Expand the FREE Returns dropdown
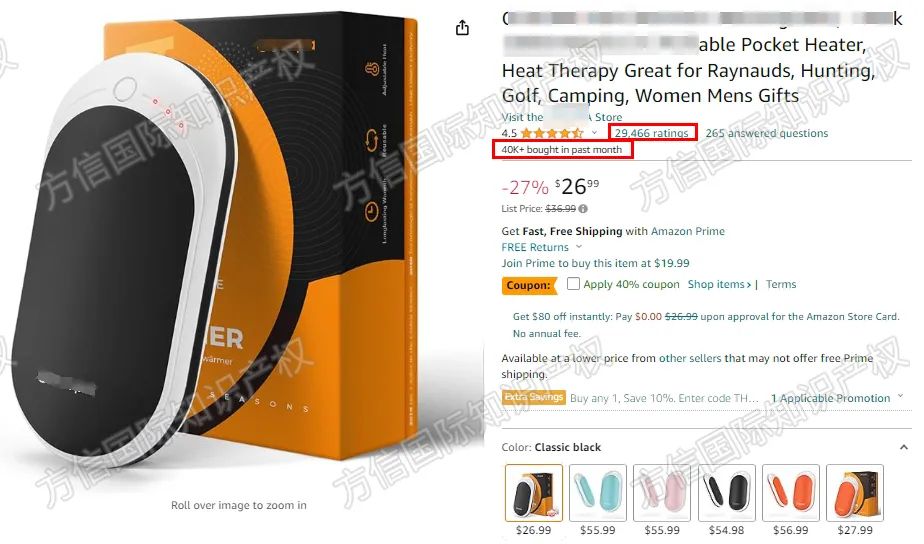Image resolution: width=924 pixels, height=544 pixels. 579,247
